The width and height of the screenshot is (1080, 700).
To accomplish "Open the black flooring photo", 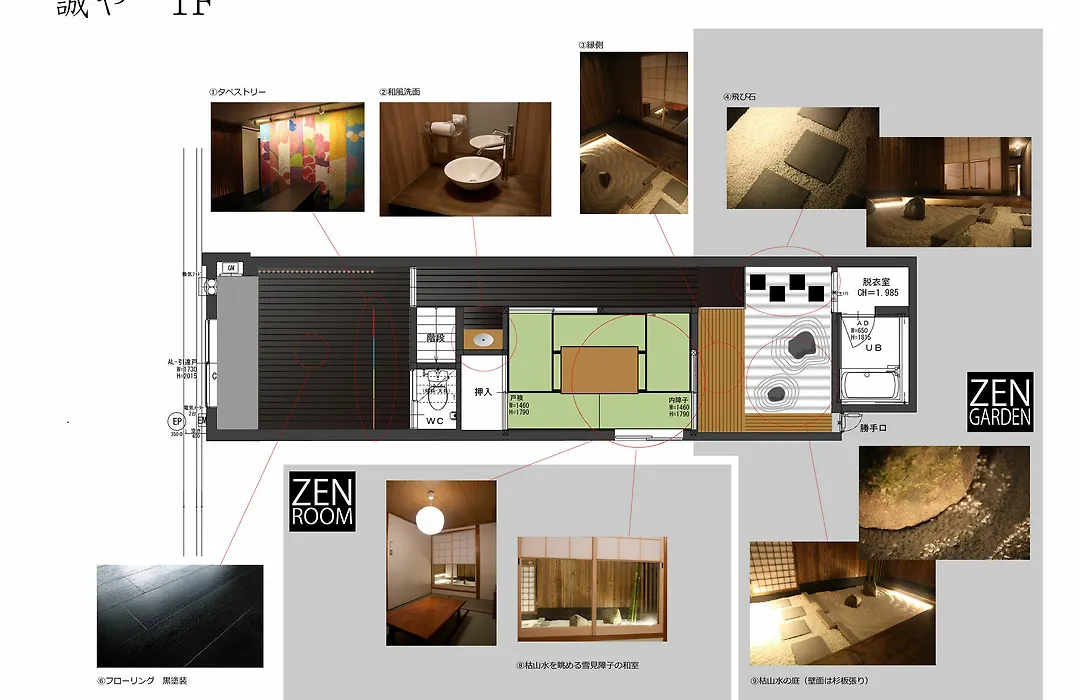I will pyautogui.click(x=180, y=616).
